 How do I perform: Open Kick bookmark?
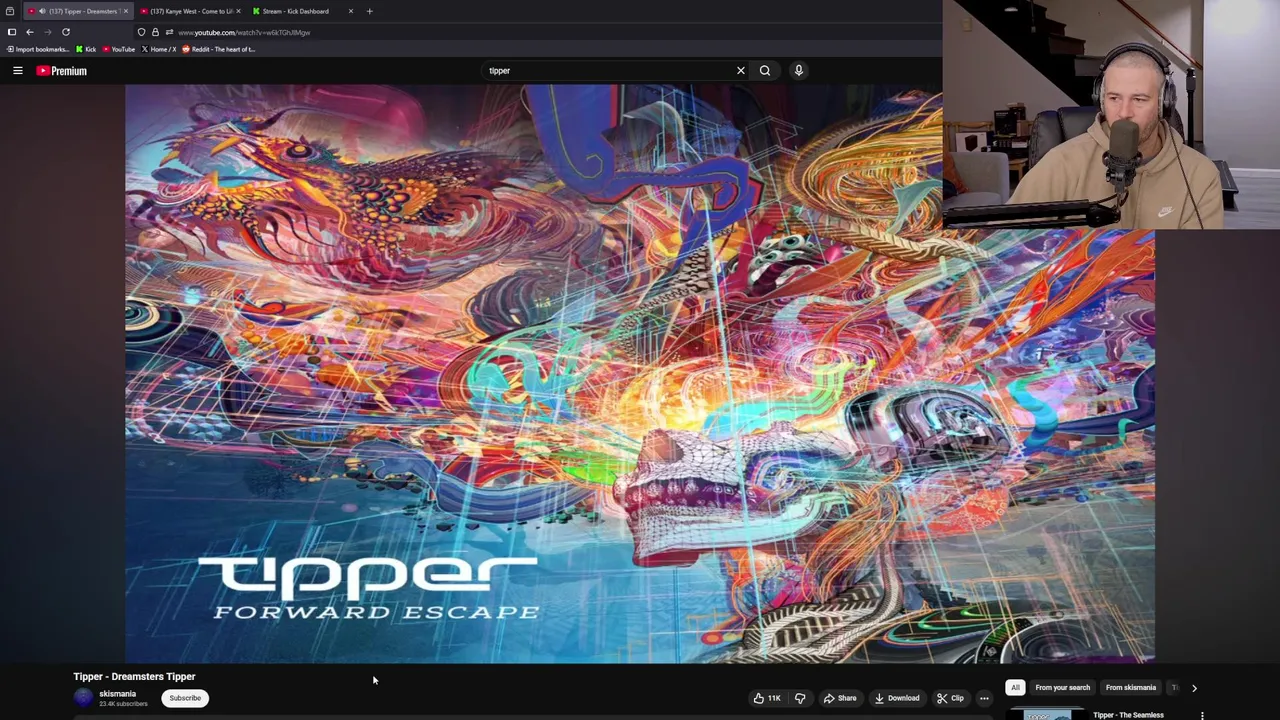coord(86,49)
